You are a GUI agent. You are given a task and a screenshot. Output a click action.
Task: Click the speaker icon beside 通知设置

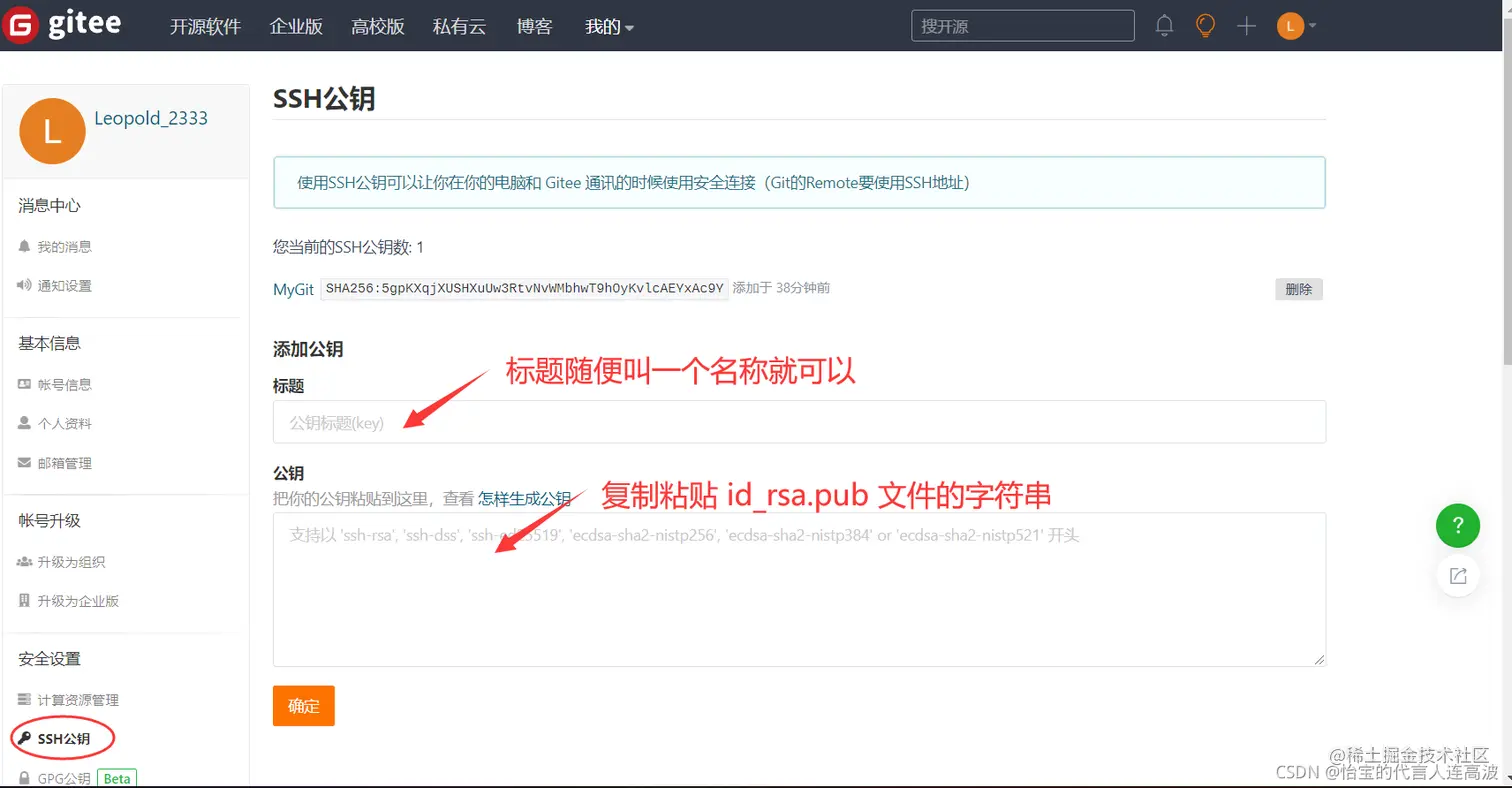25,285
